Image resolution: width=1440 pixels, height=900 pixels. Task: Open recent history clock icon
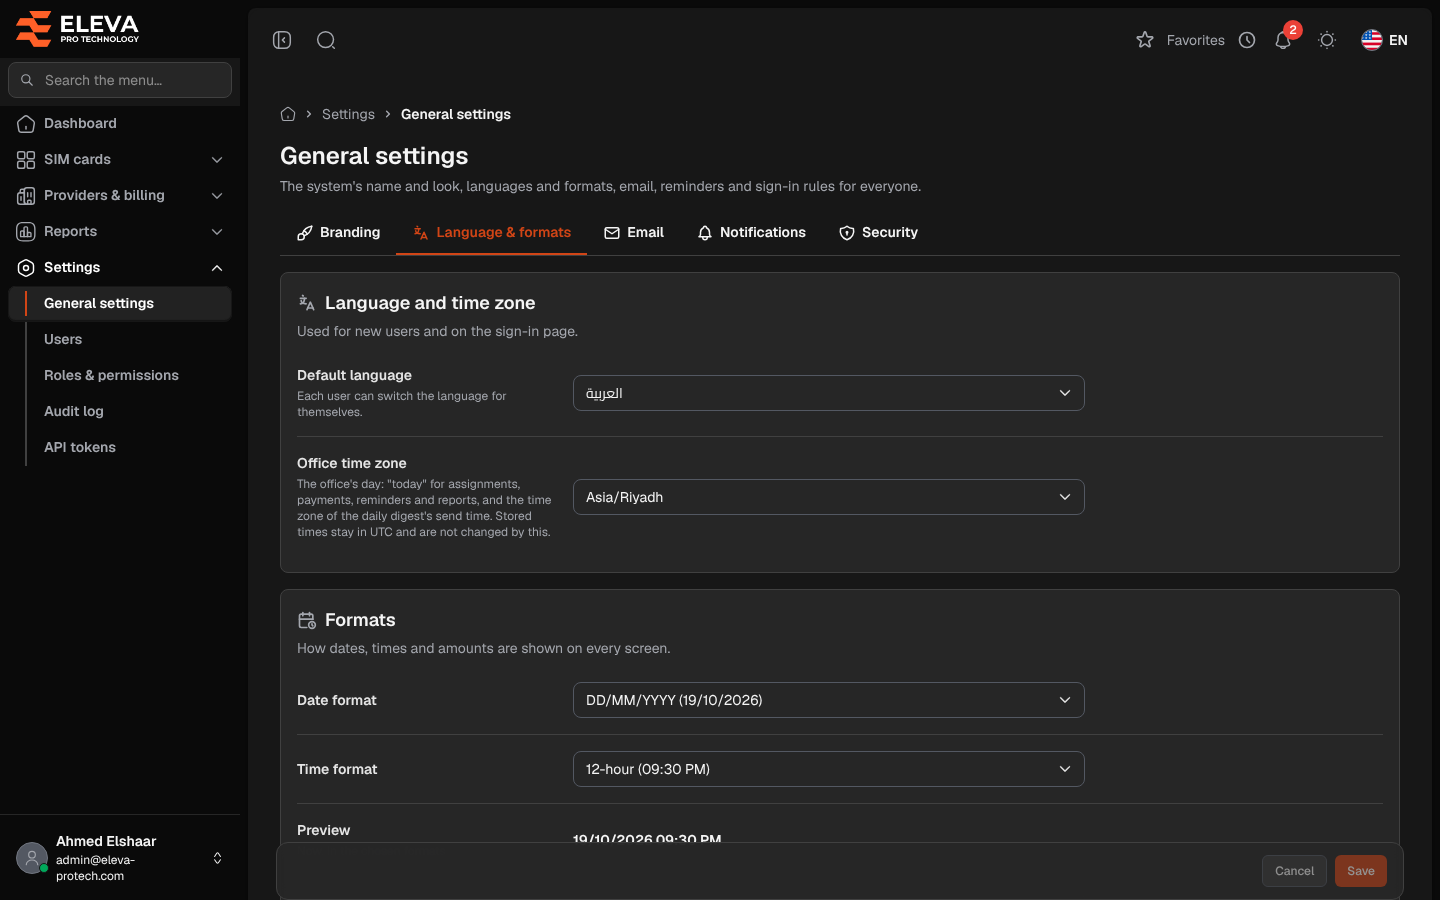pyautogui.click(x=1247, y=40)
